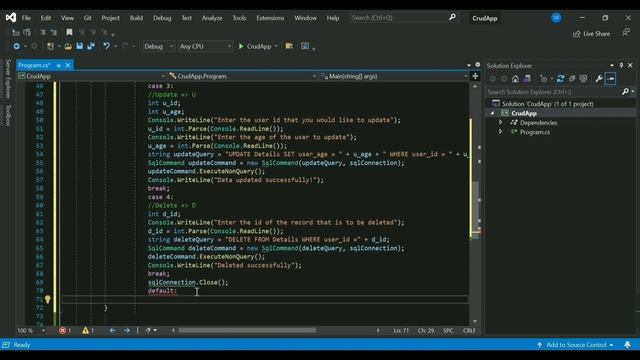The image size is (640, 360).
Task: Open the Edit menu
Action: coord(46,18)
